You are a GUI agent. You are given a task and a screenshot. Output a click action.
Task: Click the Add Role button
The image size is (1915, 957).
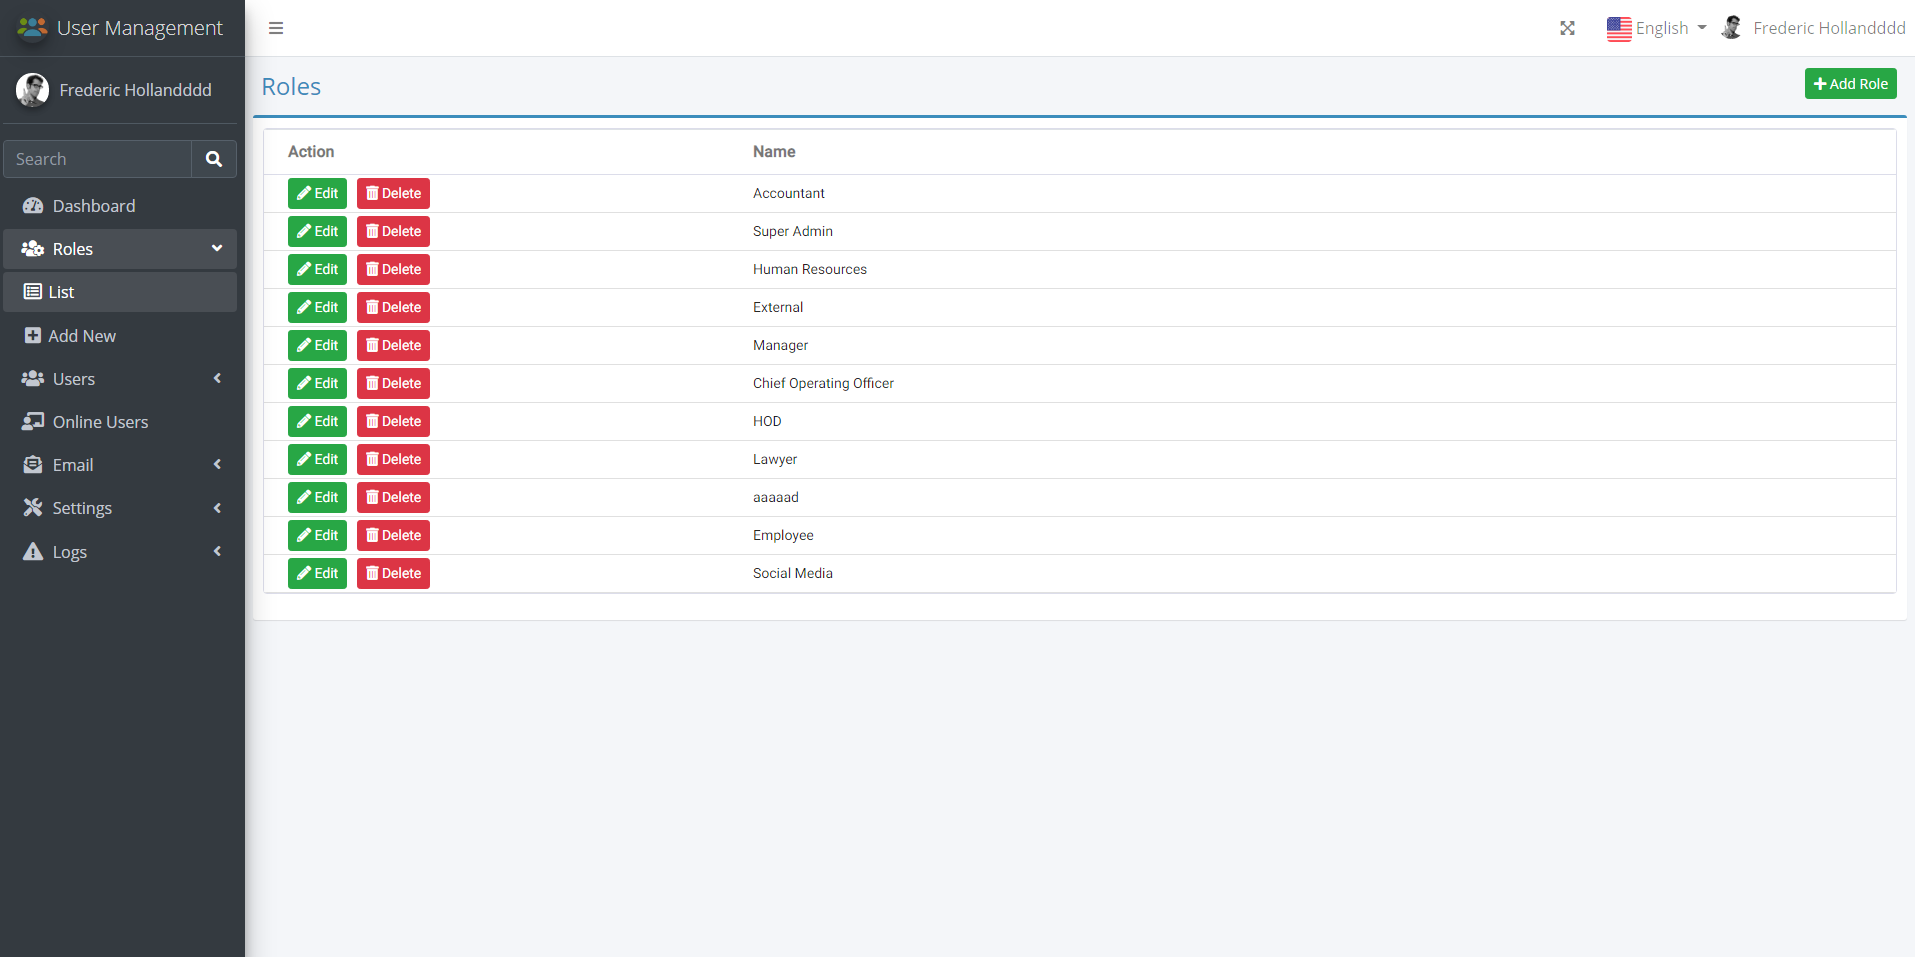(x=1851, y=84)
